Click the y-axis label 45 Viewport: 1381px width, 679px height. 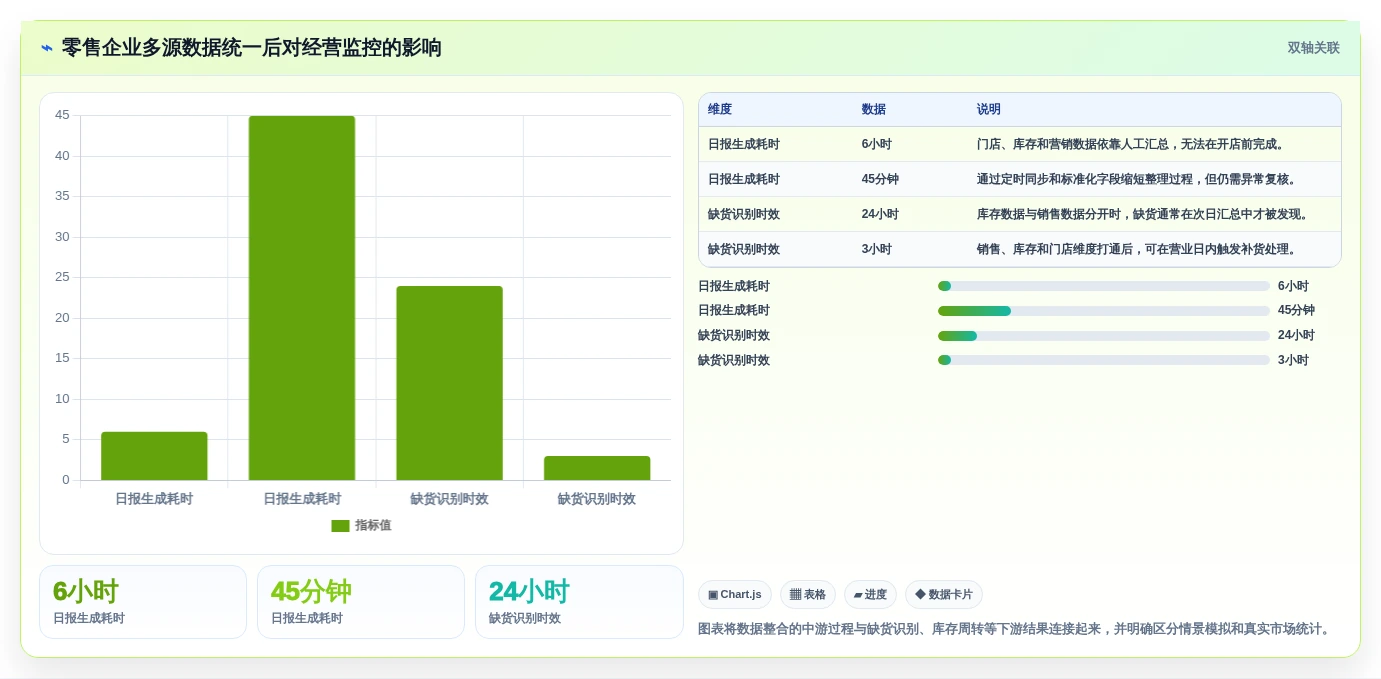coord(62,115)
